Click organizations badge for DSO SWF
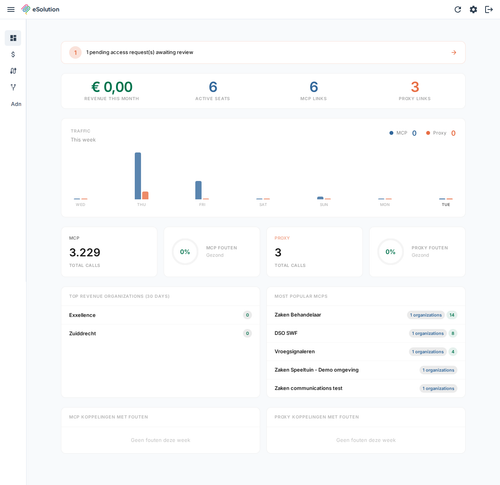 pyautogui.click(x=428, y=333)
